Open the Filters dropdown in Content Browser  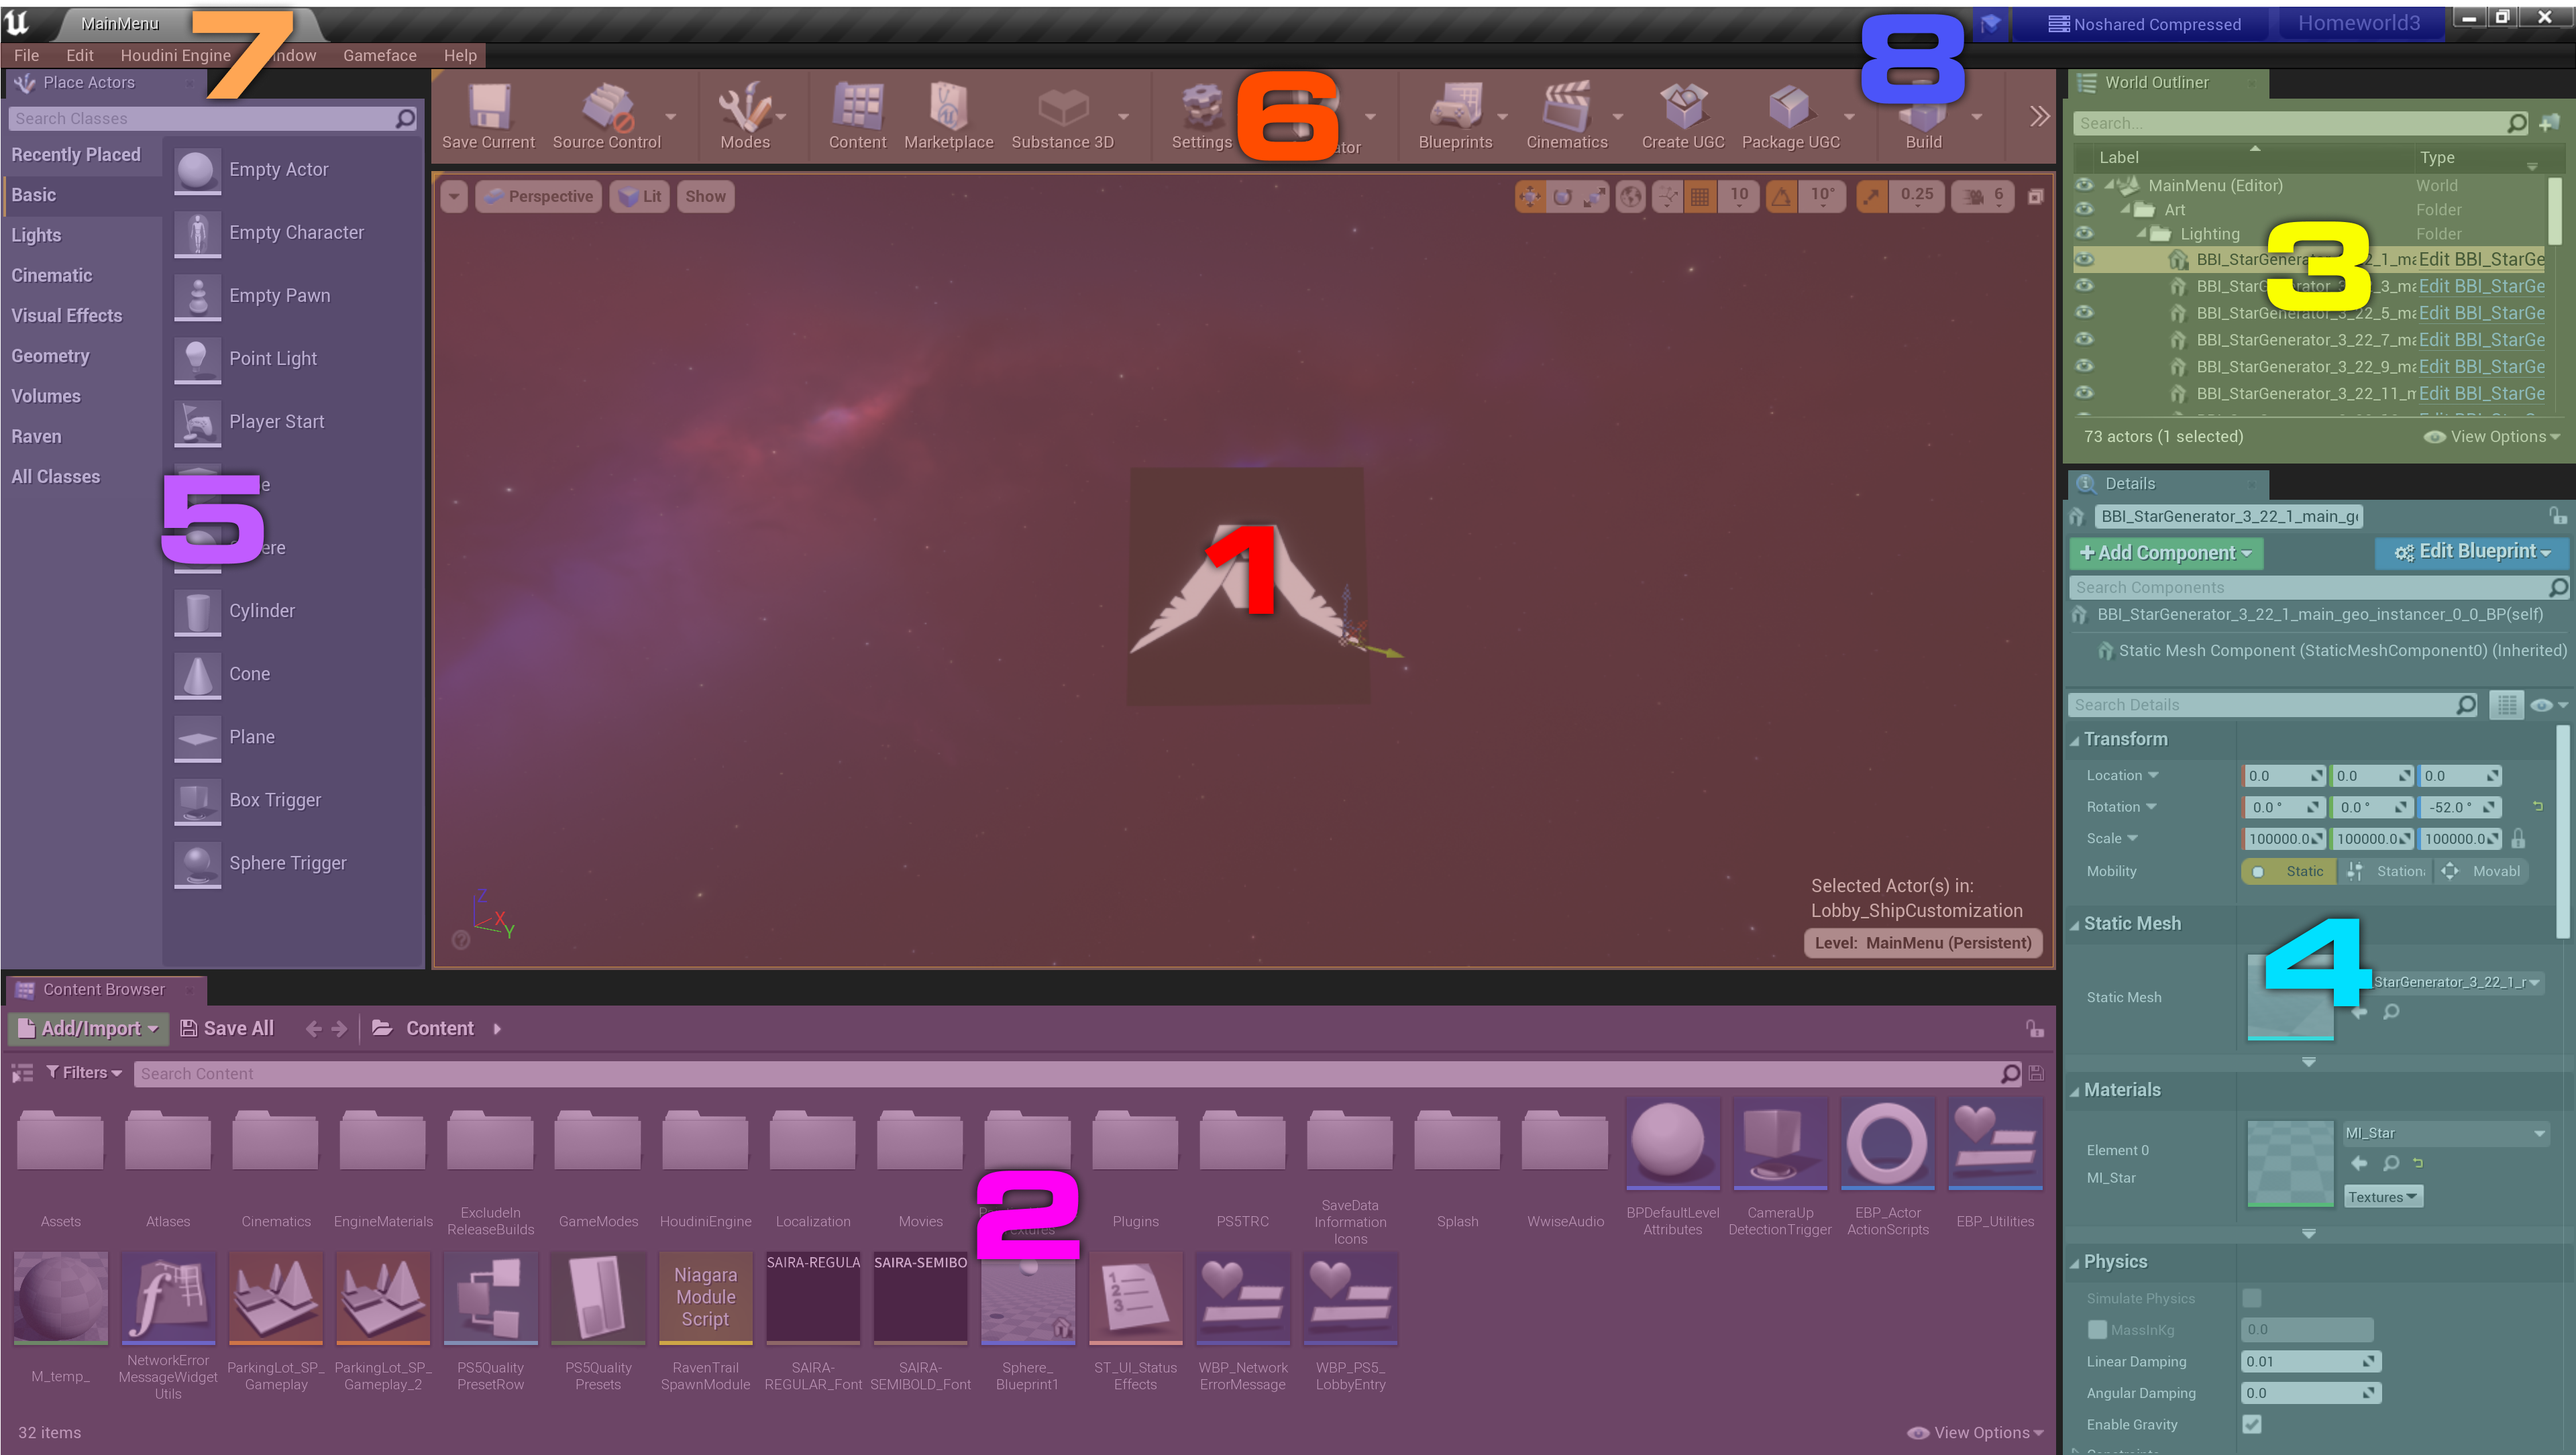84,1073
